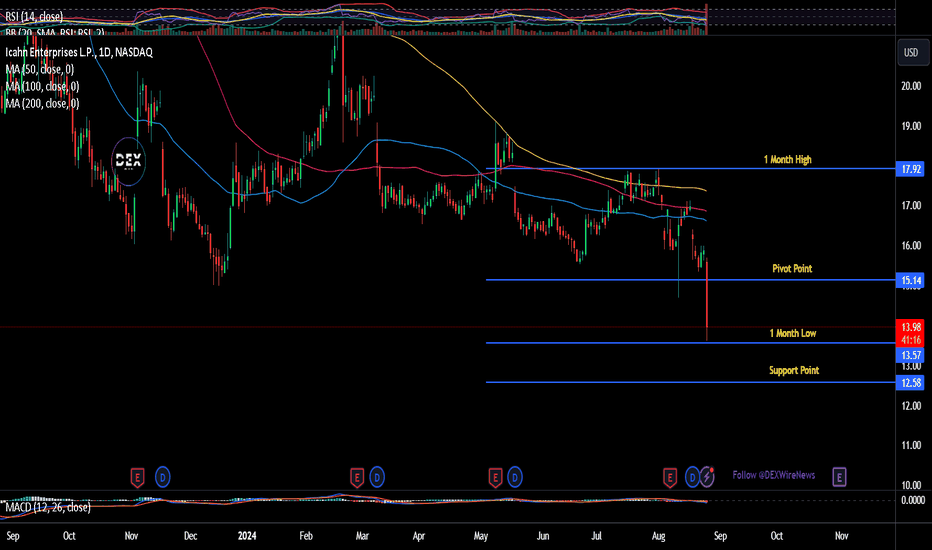This screenshot has width=932, height=550.
Task: Select the '1 Month High' text label
Action: click(x=788, y=159)
